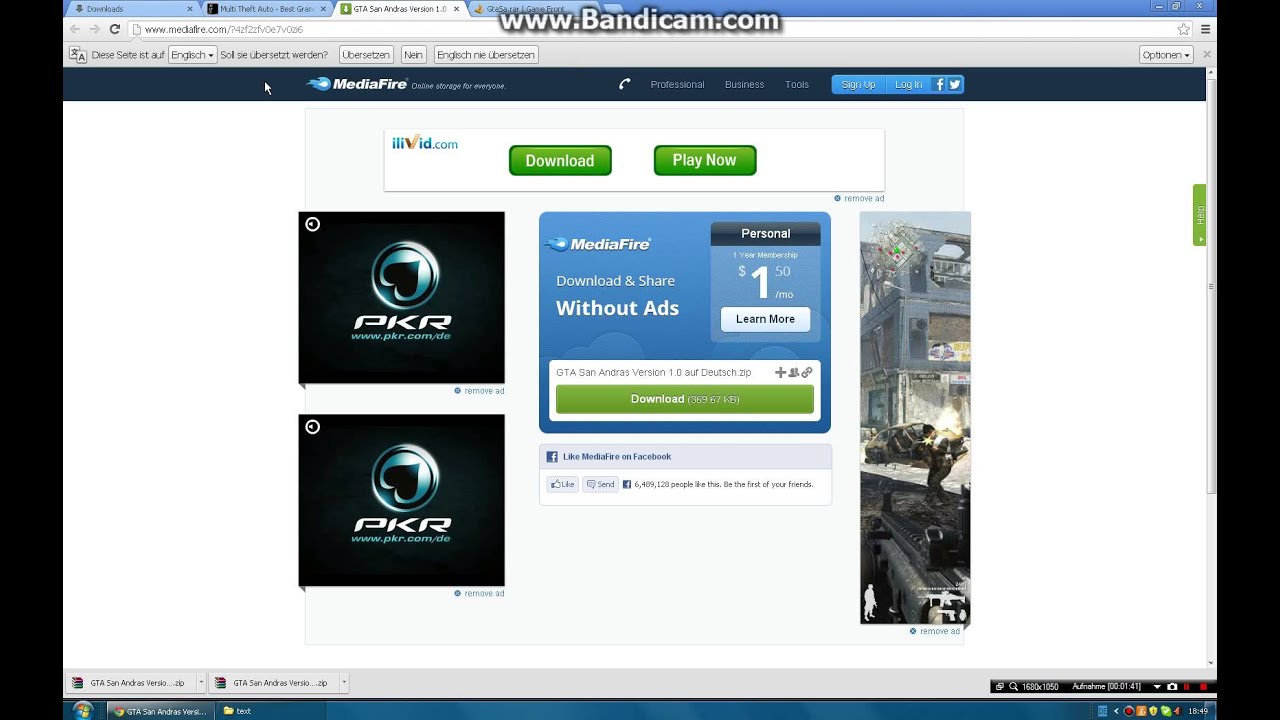The image size is (1280, 720).
Task: Close the translation bar
Action: (1207, 54)
